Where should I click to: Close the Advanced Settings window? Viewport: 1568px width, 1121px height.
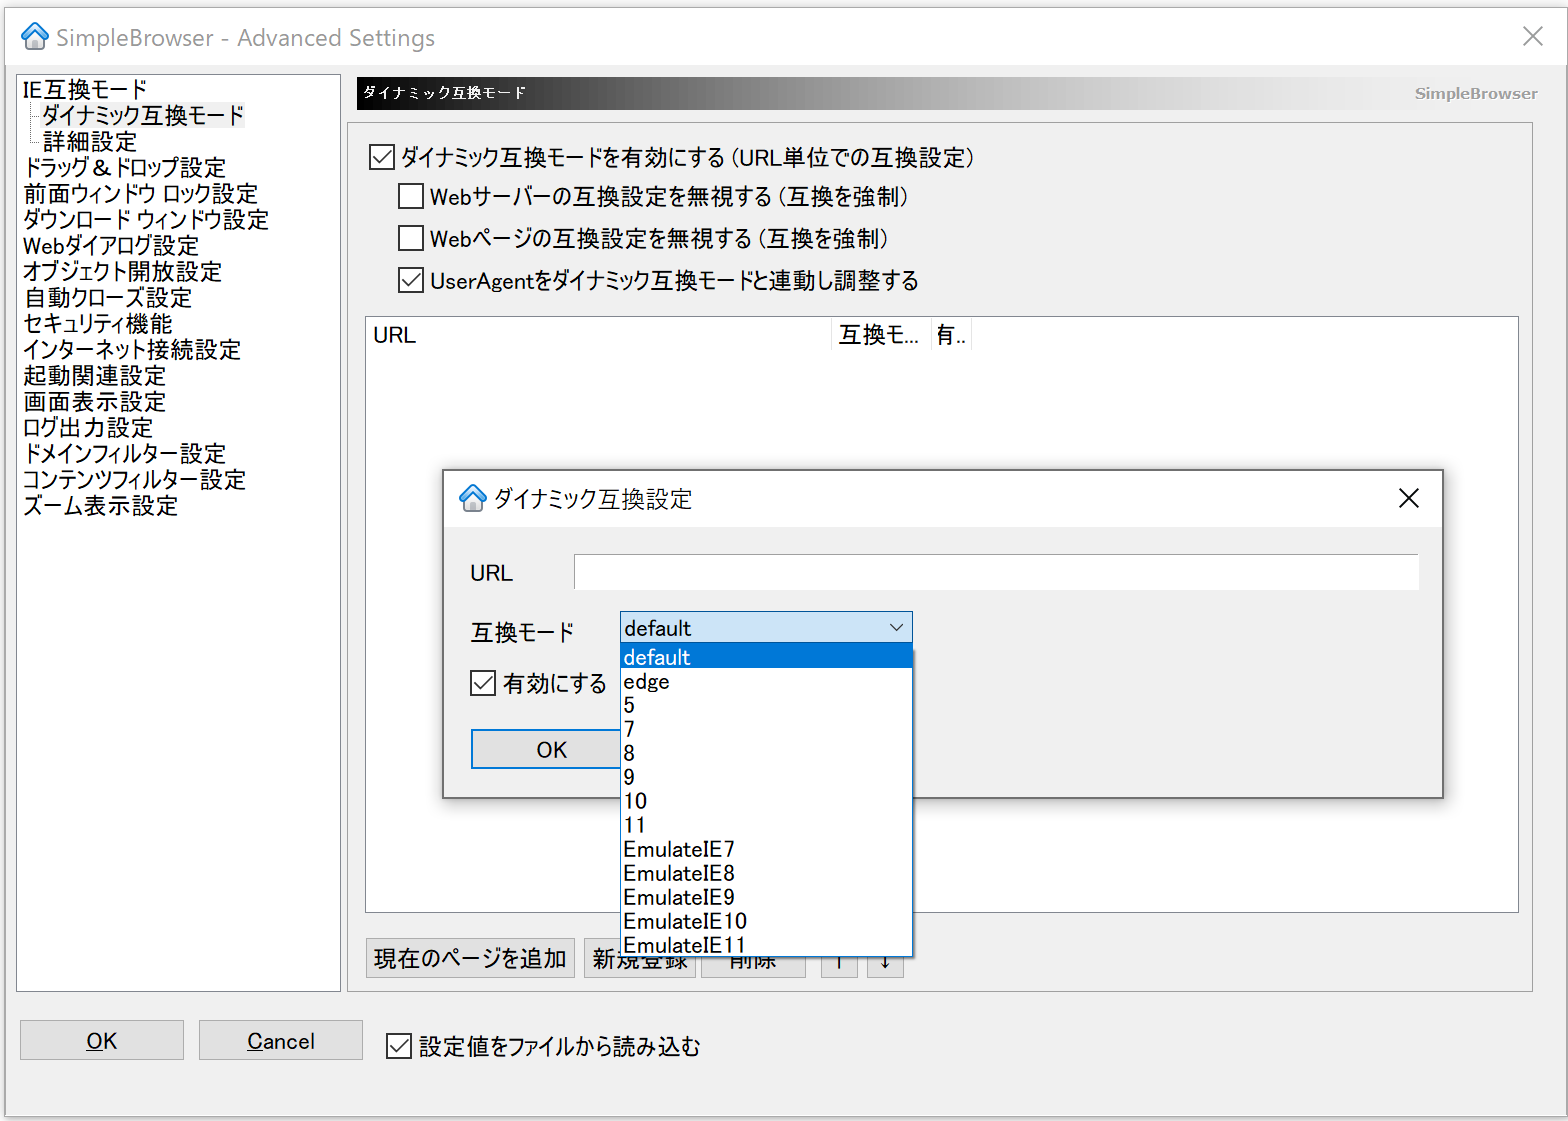click(1532, 37)
